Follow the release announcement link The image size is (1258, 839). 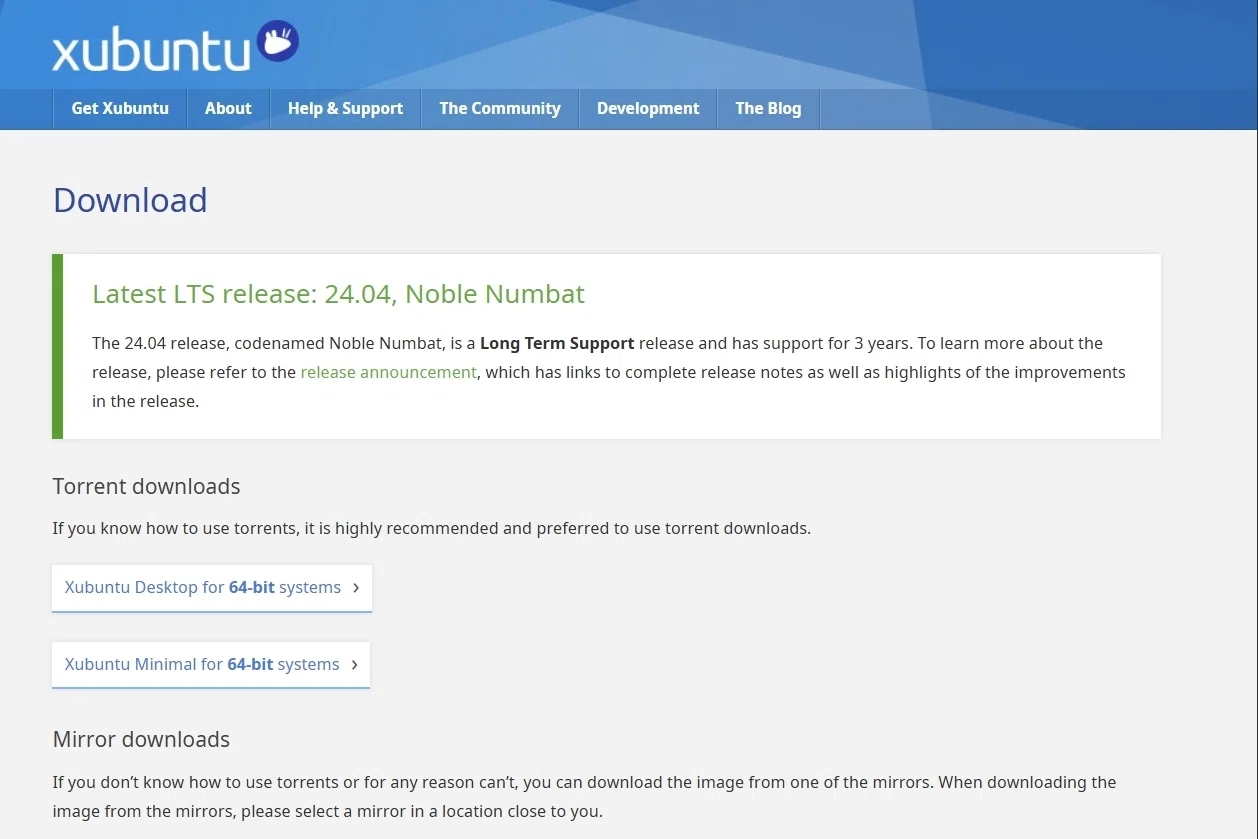coord(388,372)
